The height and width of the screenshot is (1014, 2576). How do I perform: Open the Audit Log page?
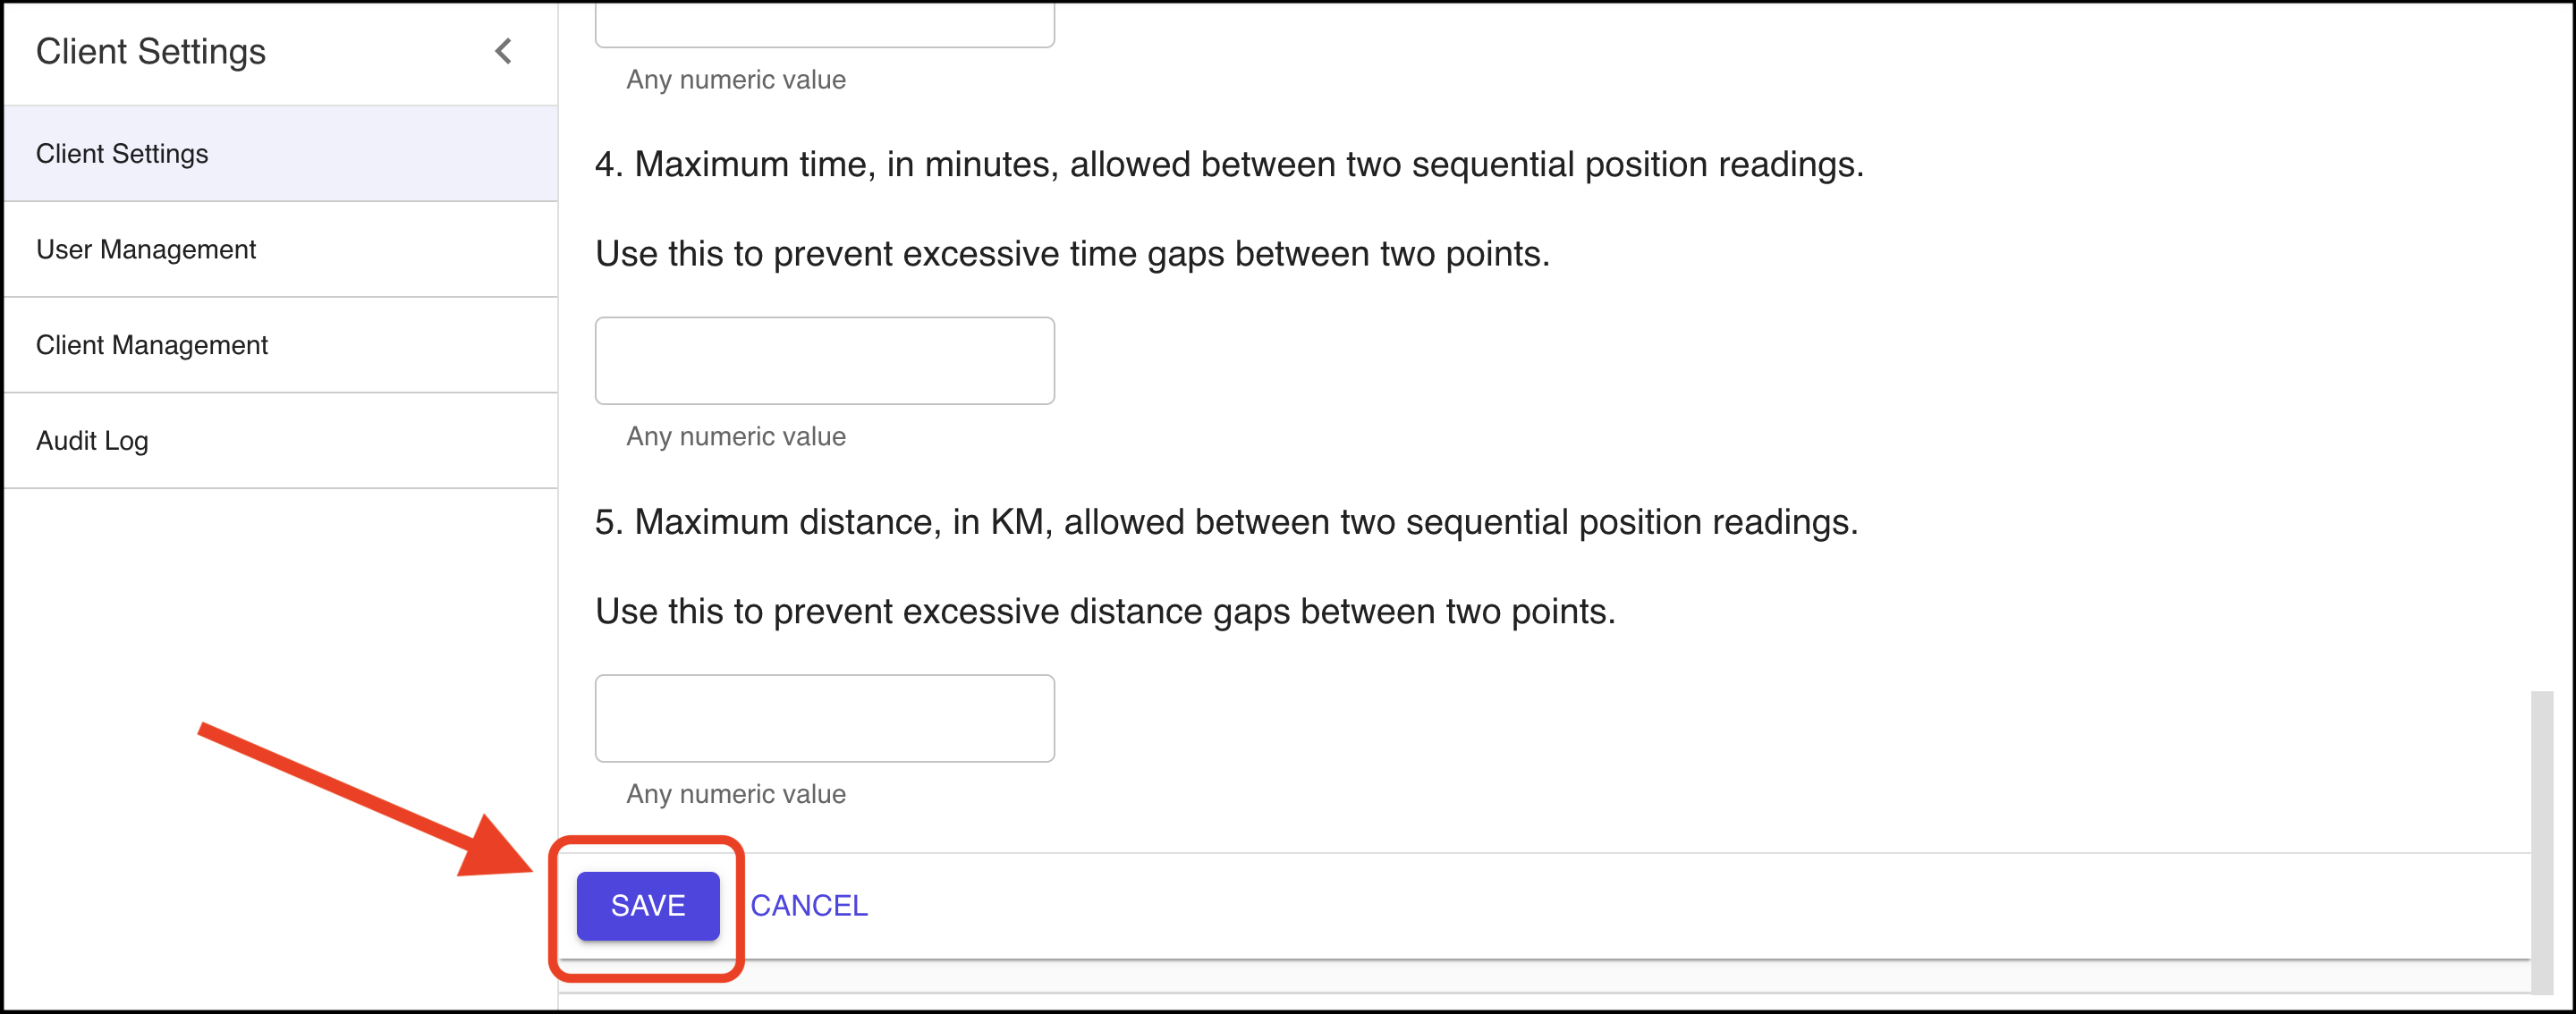92,441
